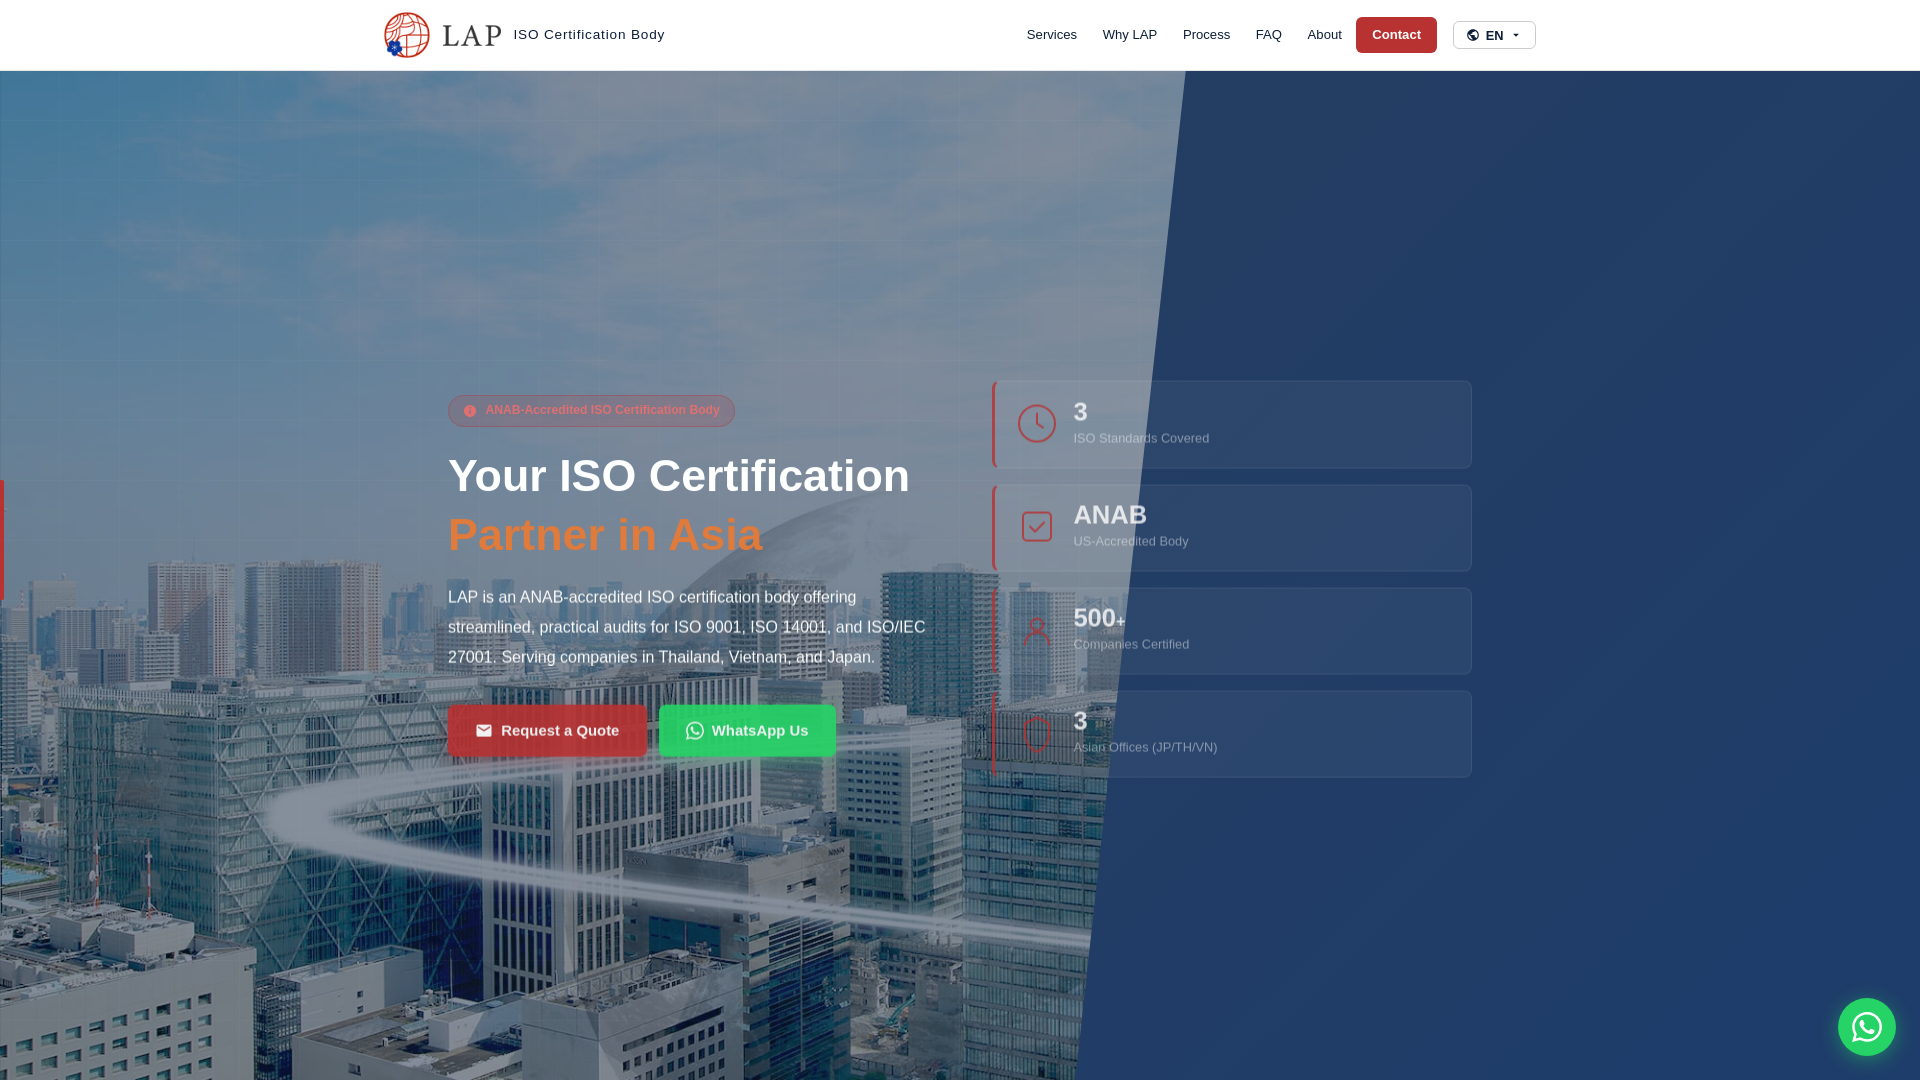Viewport: 1920px width, 1080px height.
Task: Navigate to FAQ
Action: (x=1268, y=35)
